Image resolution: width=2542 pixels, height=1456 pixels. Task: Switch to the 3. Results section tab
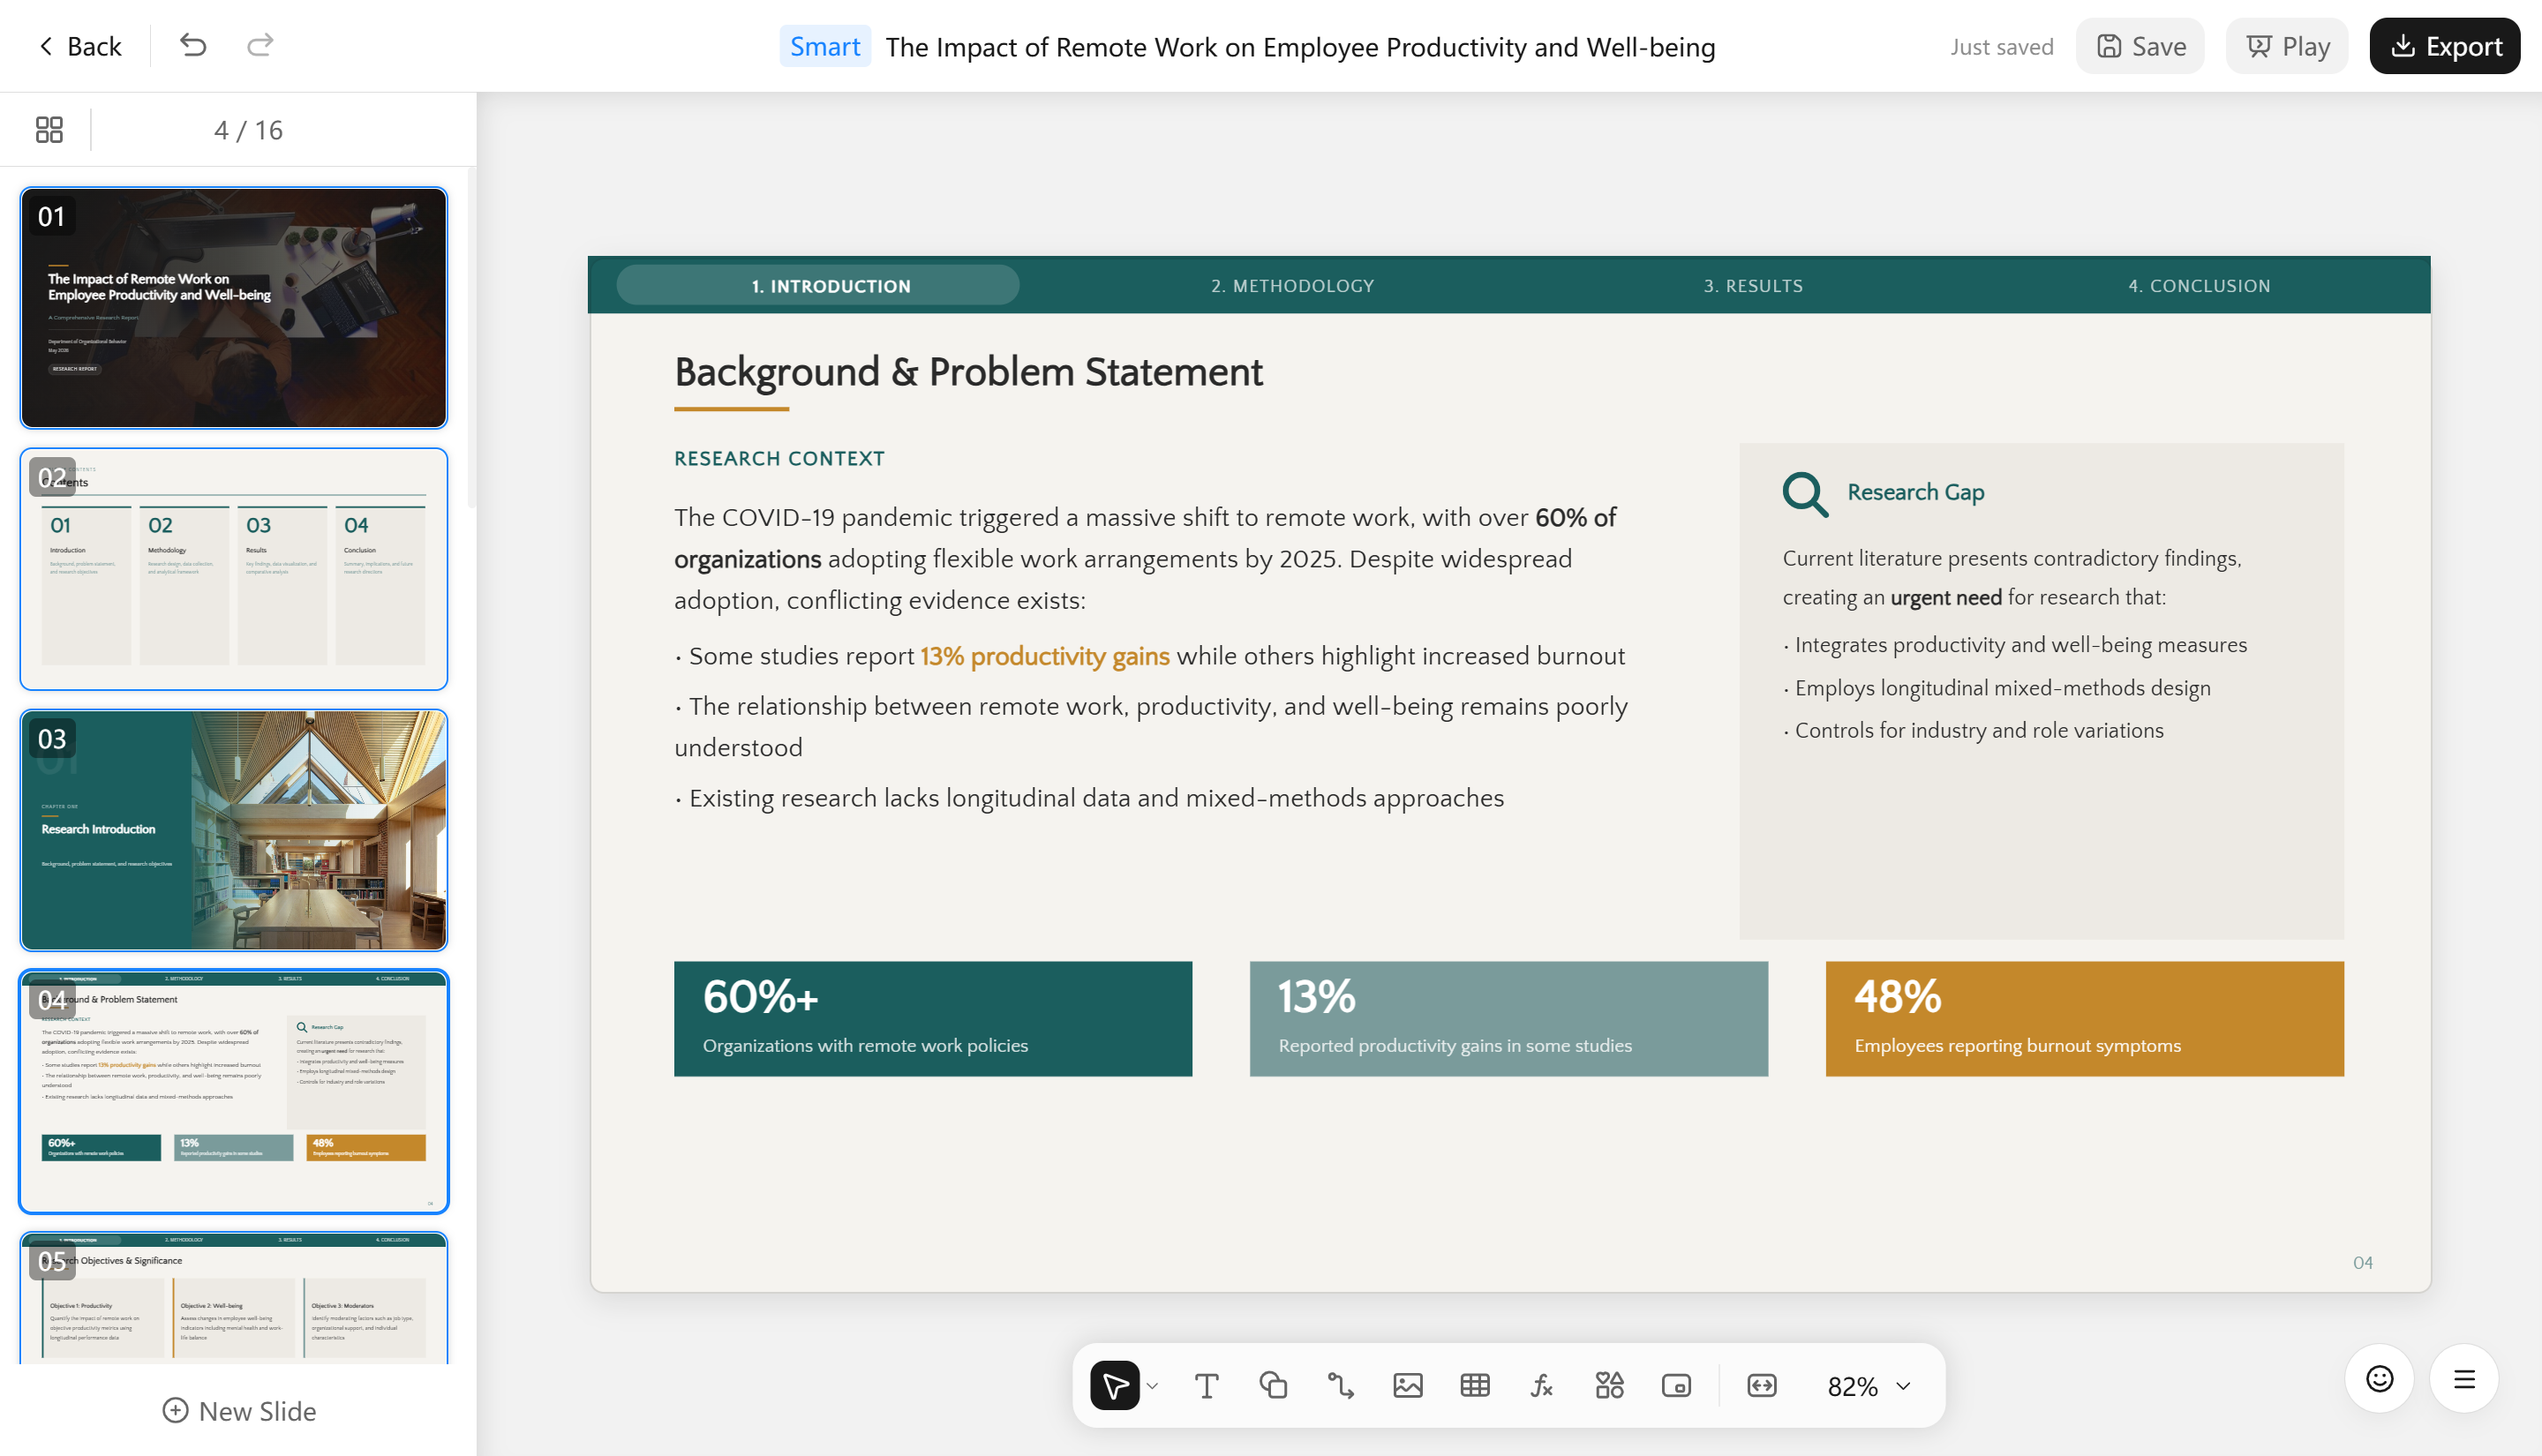click(1754, 286)
